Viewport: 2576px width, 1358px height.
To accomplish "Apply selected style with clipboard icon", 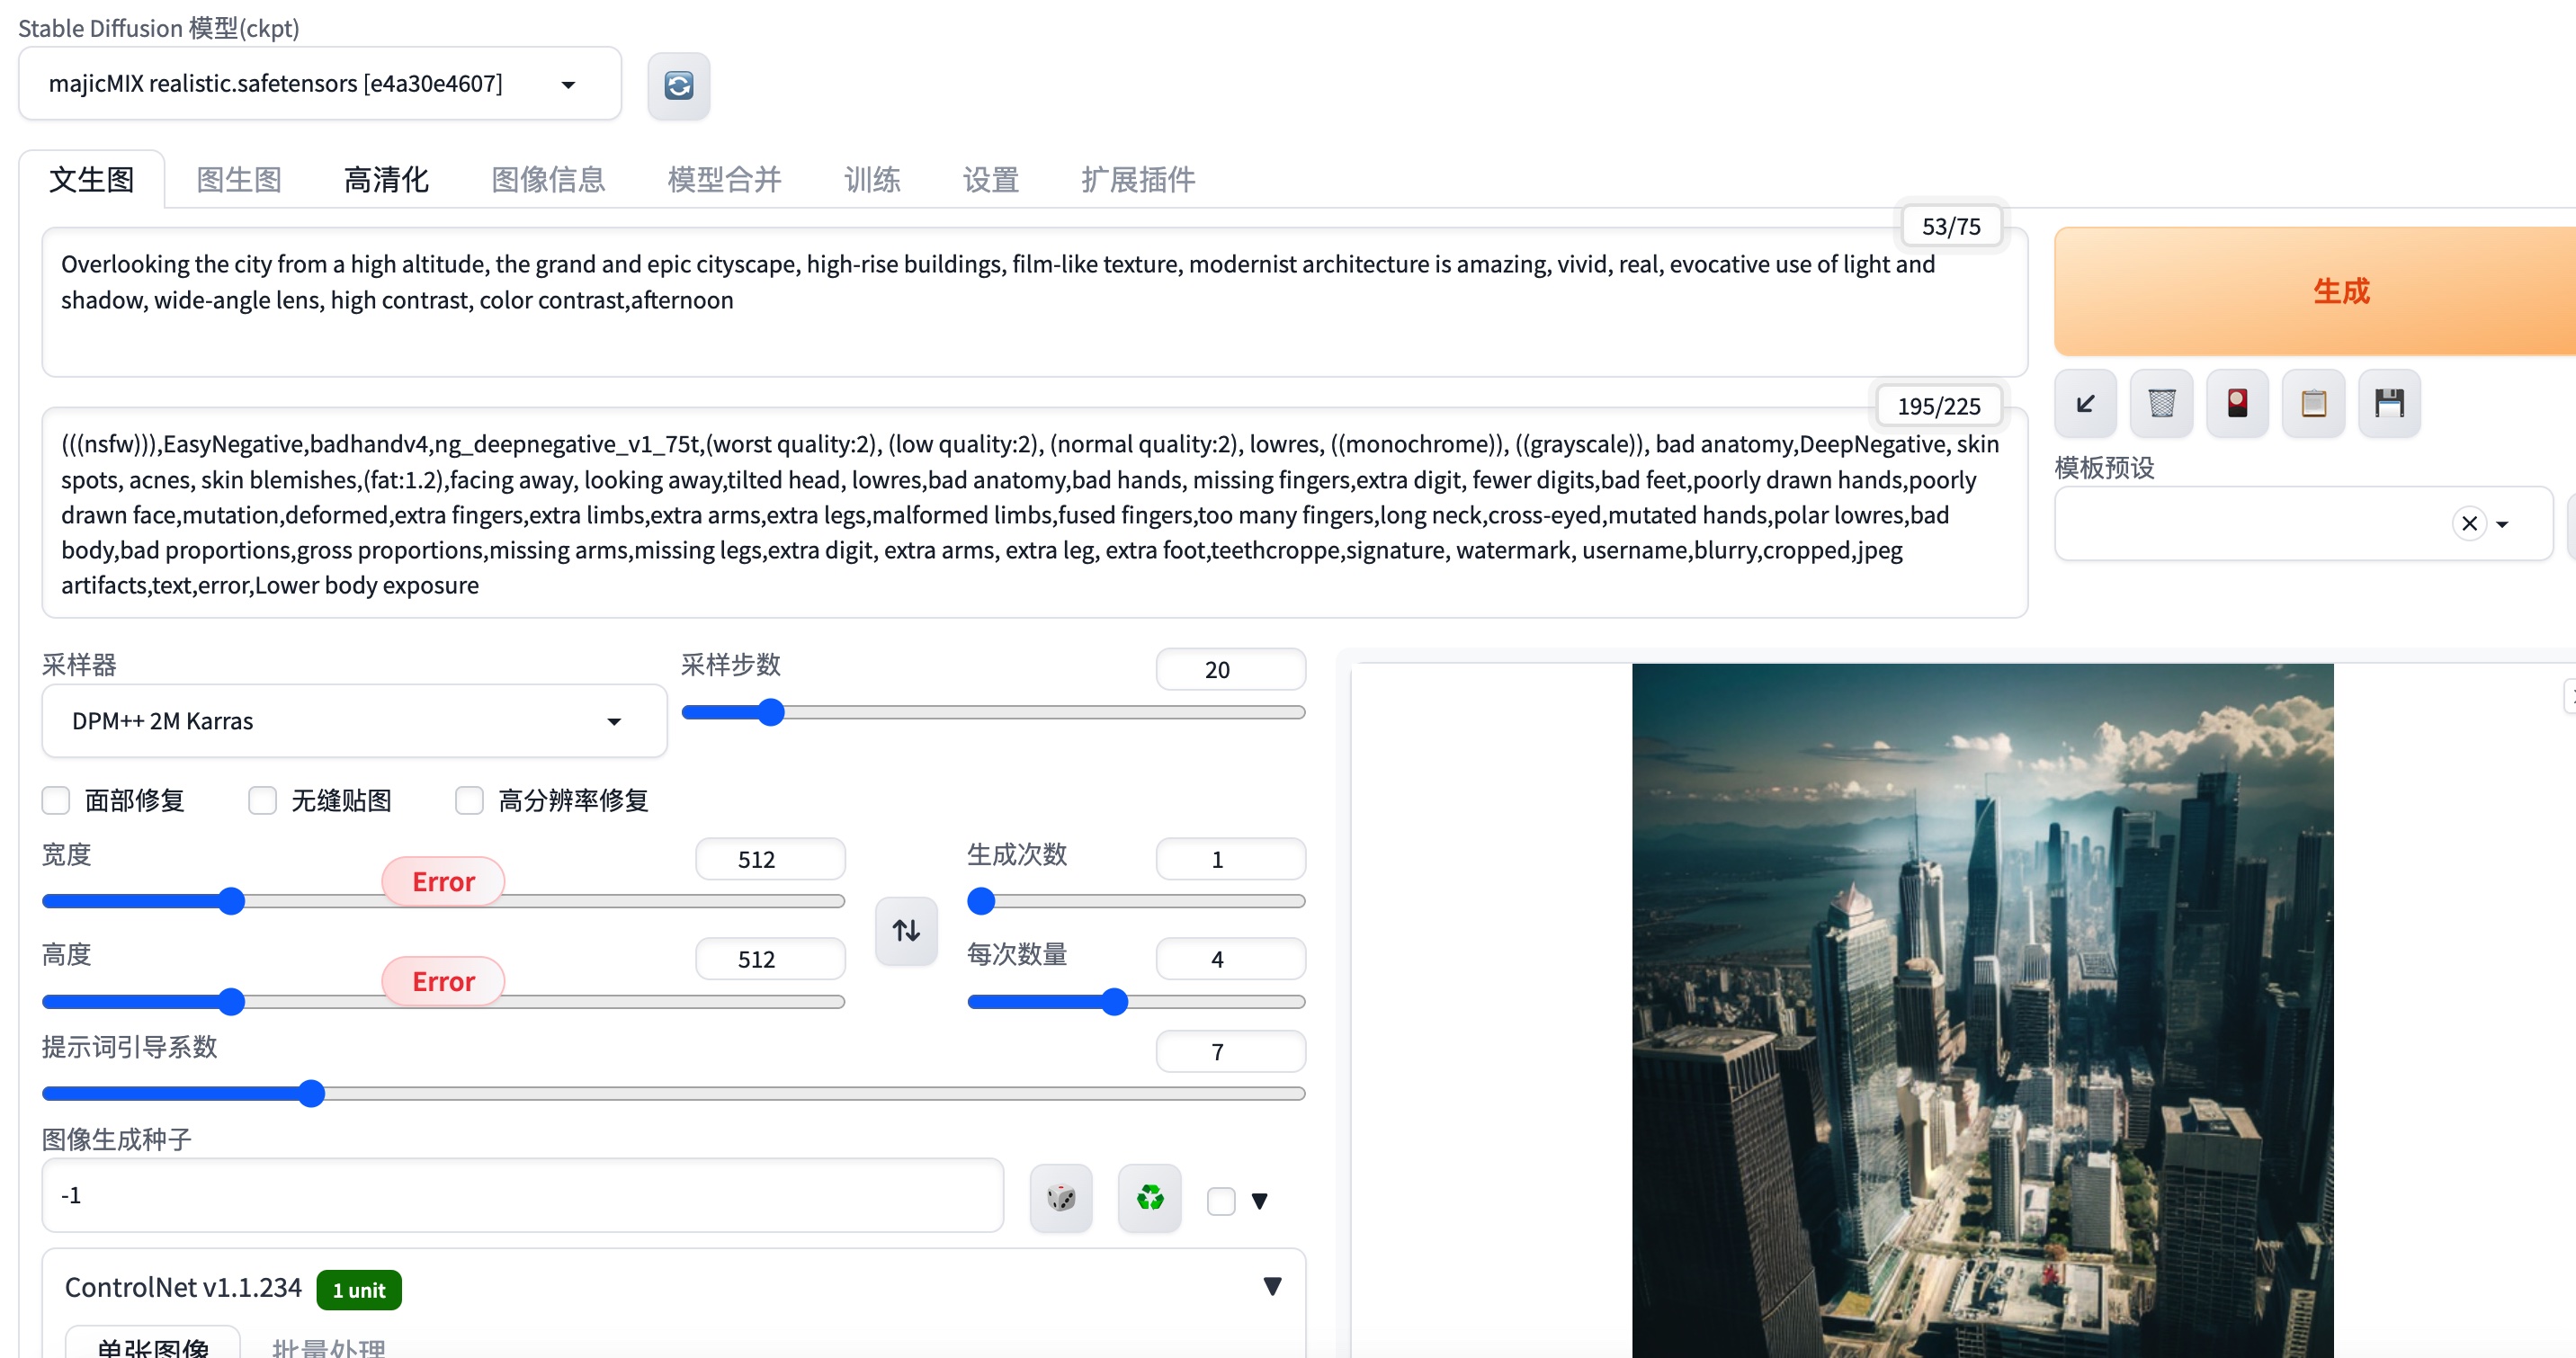I will [x=2313, y=404].
